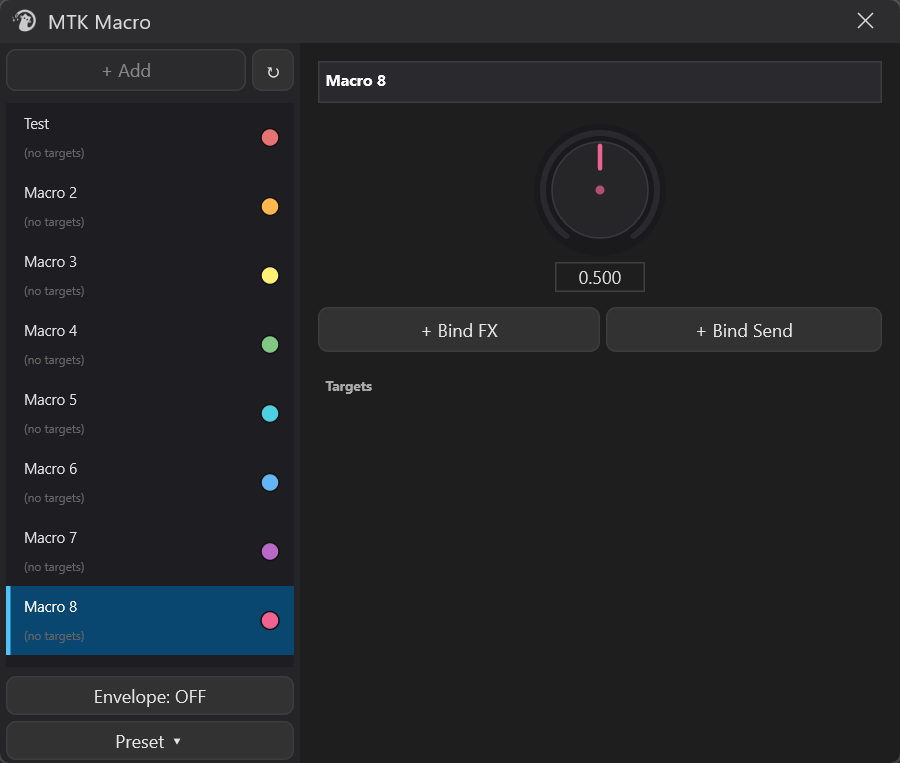Select the Test macro in the list
Image resolution: width=900 pixels, height=763 pixels.
(150, 138)
